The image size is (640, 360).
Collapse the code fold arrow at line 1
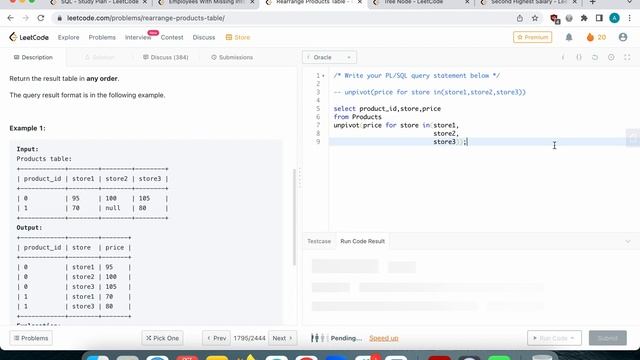click(x=323, y=76)
